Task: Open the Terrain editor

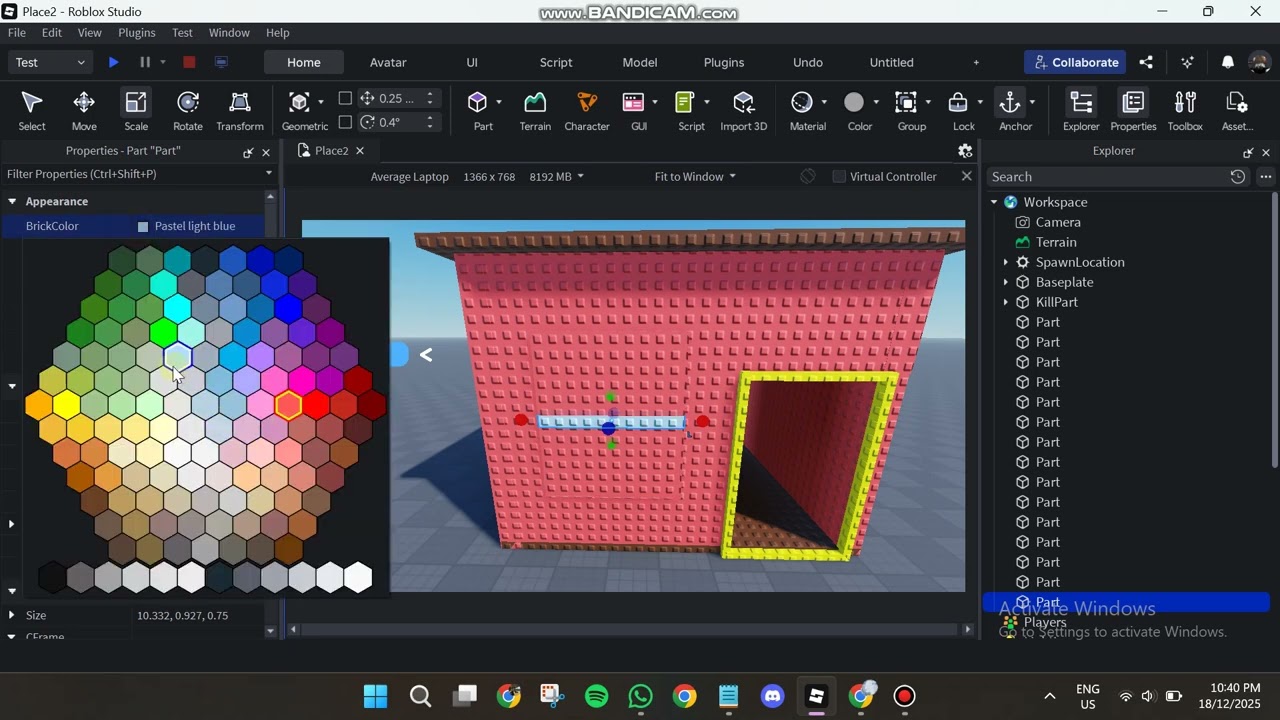Action: tap(535, 110)
